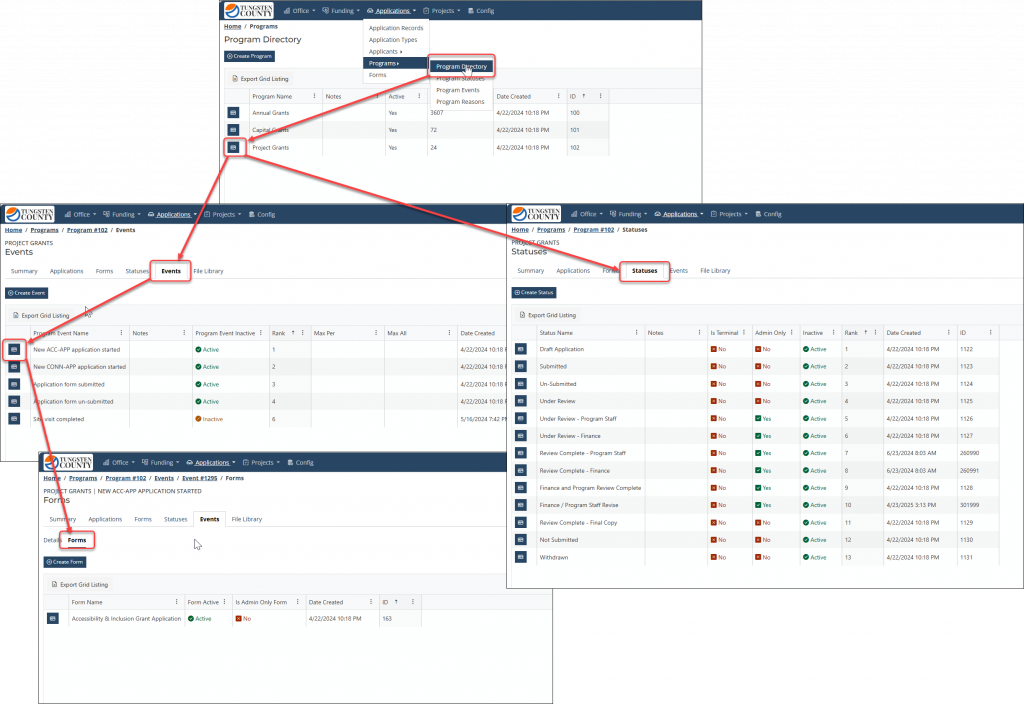Click Tungsten County logo in Statuses window
The height and width of the screenshot is (704, 1024).
(536, 214)
